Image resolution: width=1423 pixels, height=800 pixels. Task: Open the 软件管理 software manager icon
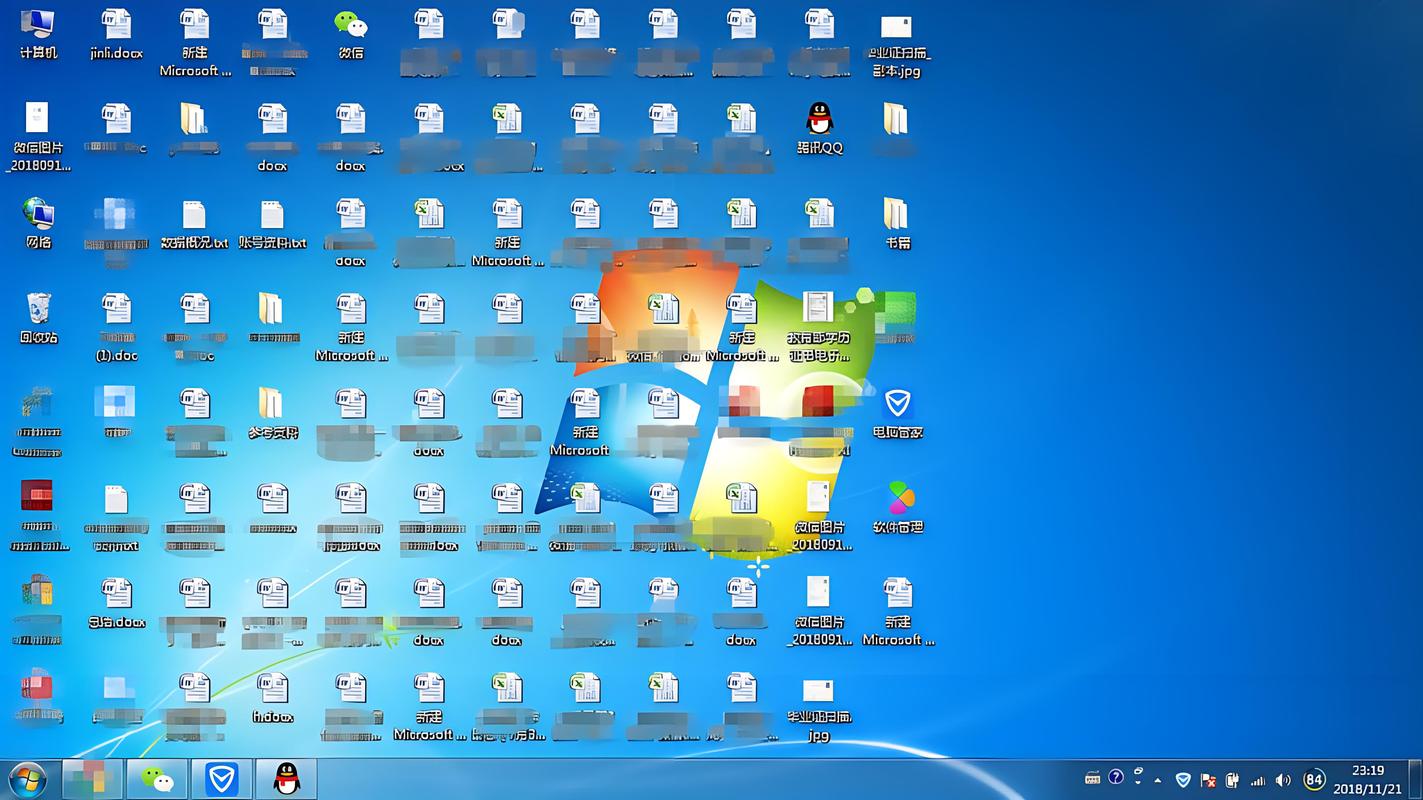[x=897, y=497]
